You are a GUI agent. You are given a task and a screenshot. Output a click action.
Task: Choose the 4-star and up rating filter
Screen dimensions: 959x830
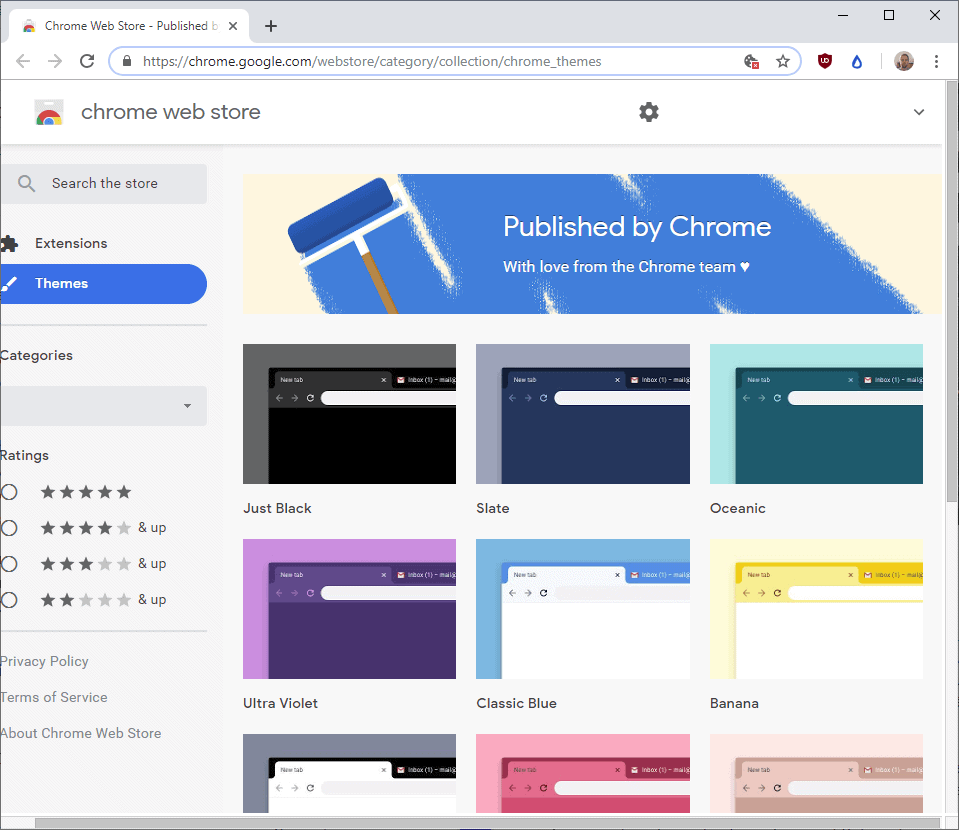click(x=8, y=527)
